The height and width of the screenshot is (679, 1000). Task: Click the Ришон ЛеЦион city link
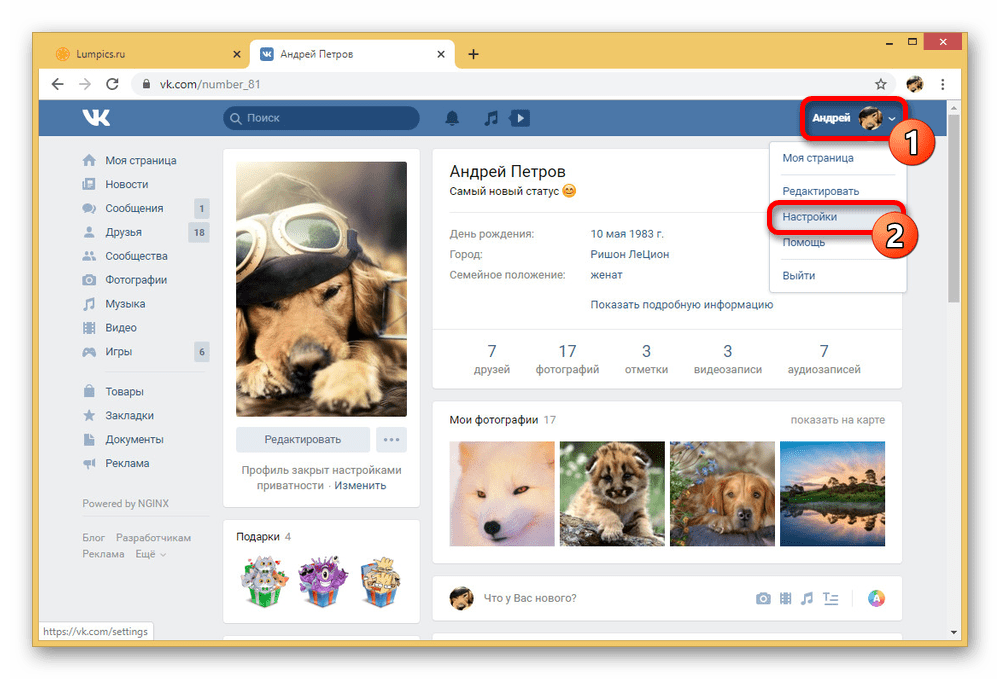(x=629, y=254)
